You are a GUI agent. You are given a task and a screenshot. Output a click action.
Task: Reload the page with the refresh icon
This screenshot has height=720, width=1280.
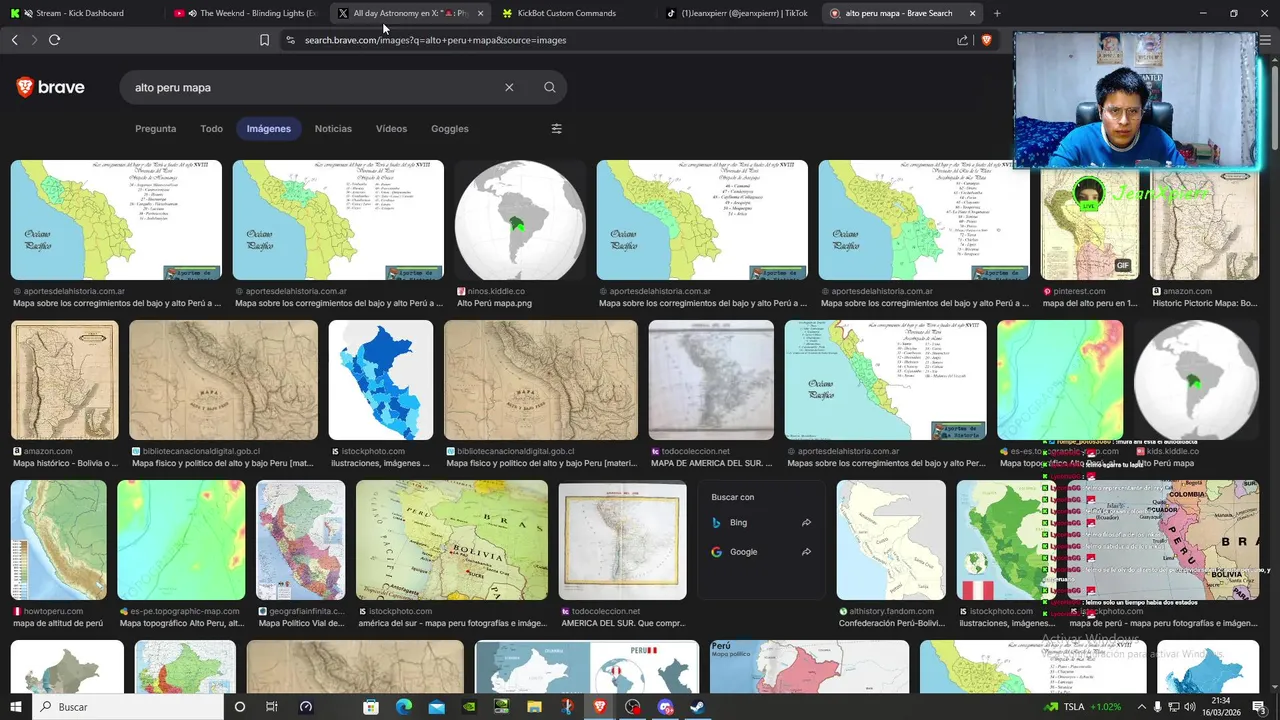(x=54, y=40)
